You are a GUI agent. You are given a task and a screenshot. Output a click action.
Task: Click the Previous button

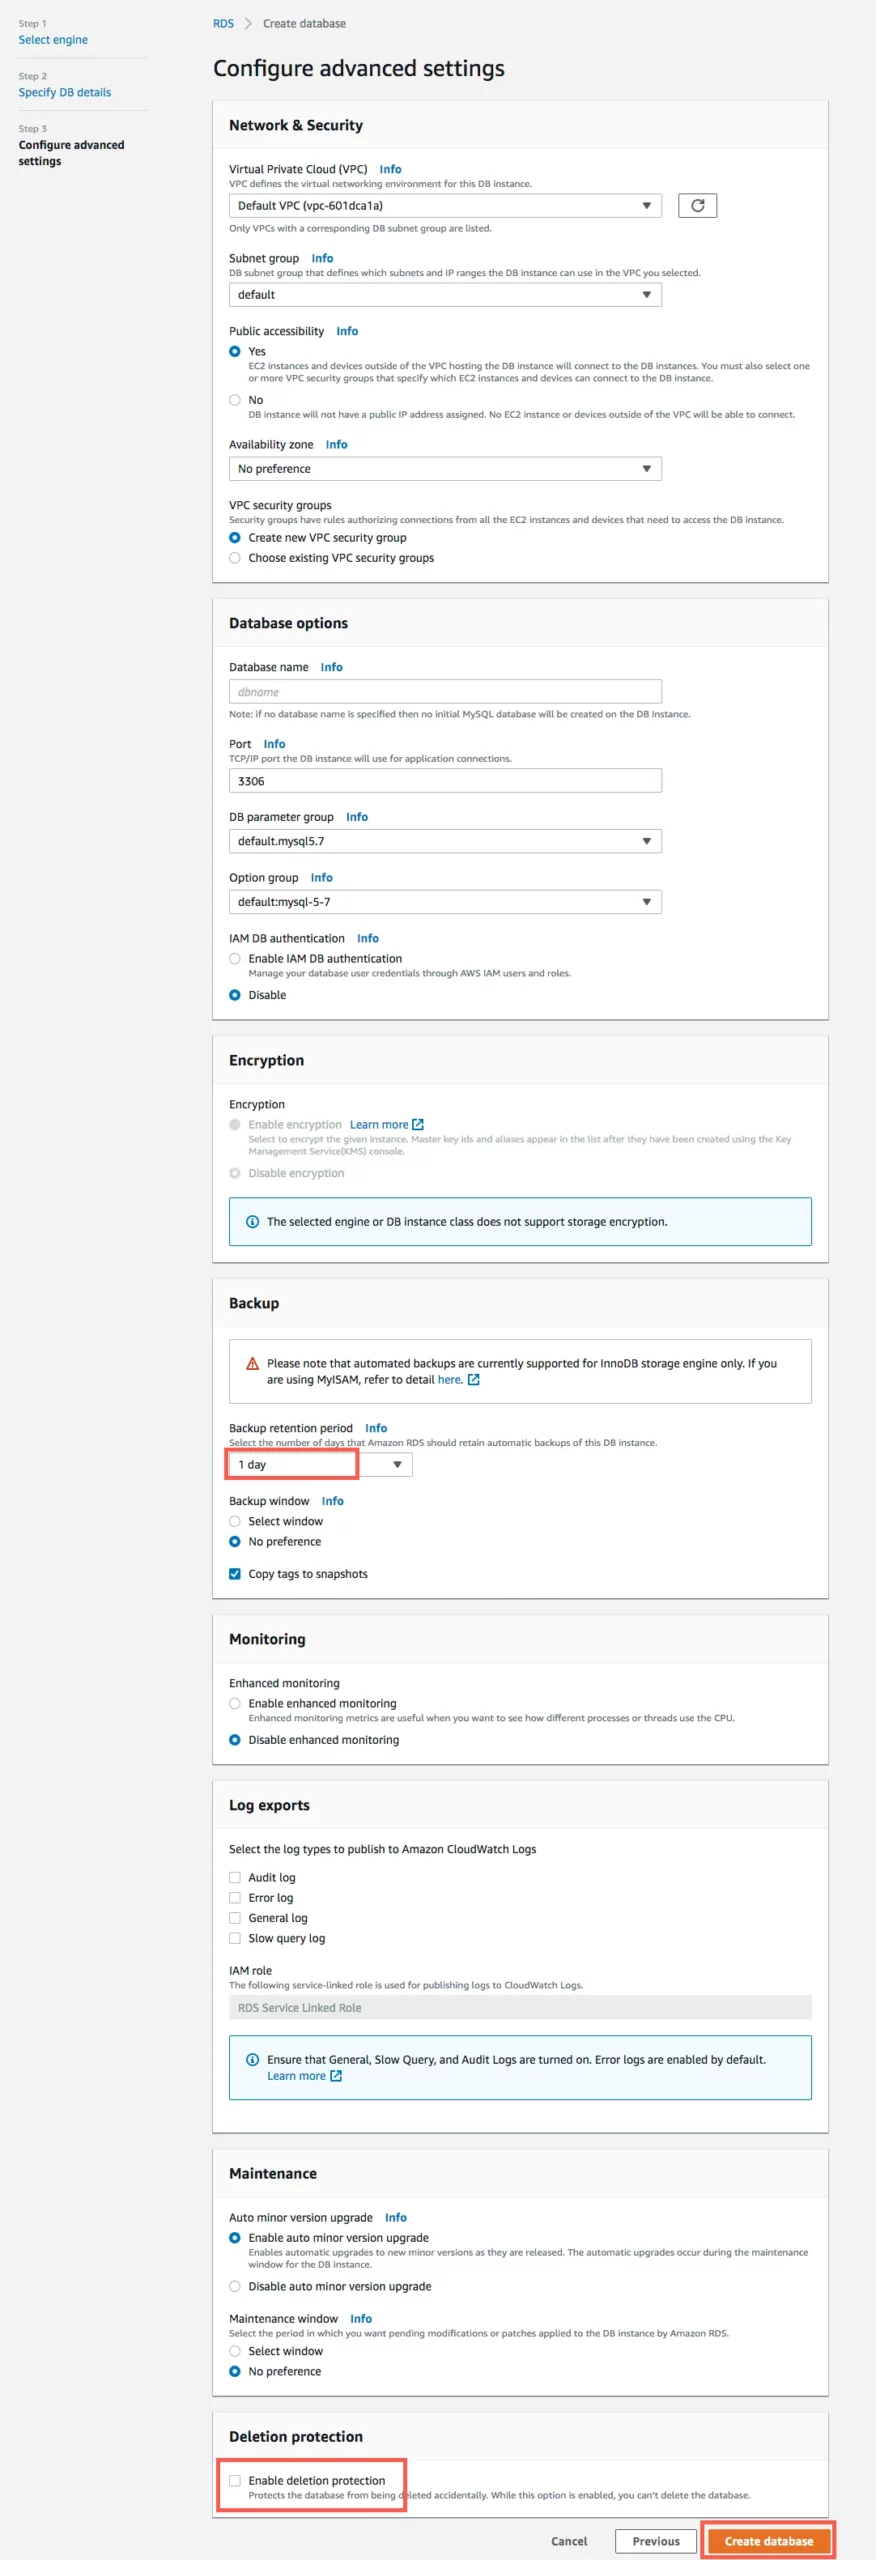656,2541
